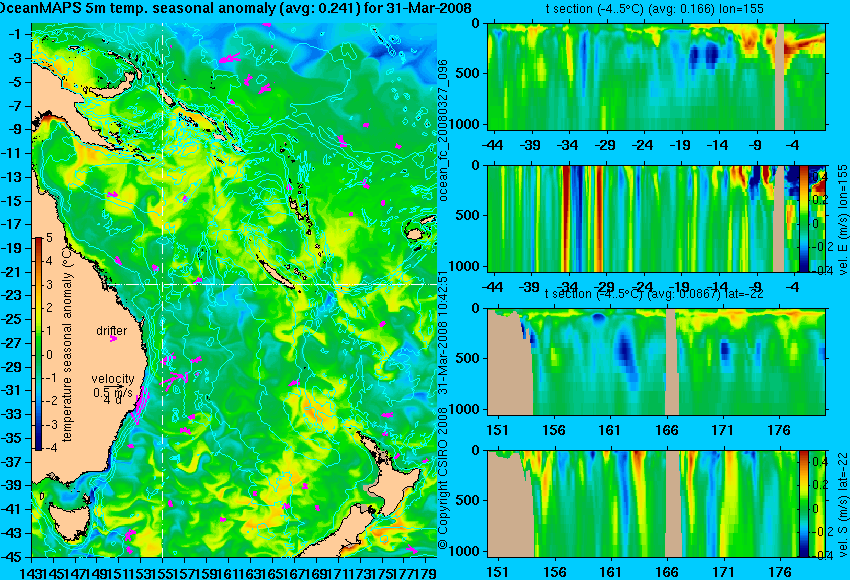Click the magenta drifter marker under the drifter label
The height and width of the screenshot is (580, 850).
tap(113, 339)
